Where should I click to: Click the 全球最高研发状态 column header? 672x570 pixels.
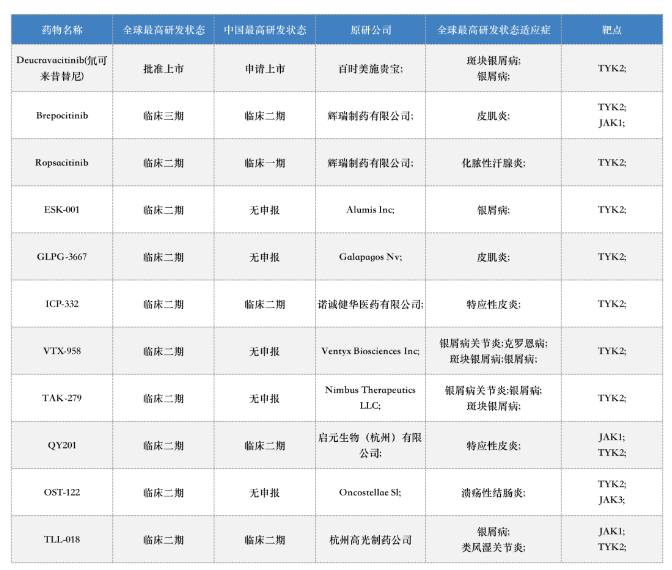coord(163,30)
